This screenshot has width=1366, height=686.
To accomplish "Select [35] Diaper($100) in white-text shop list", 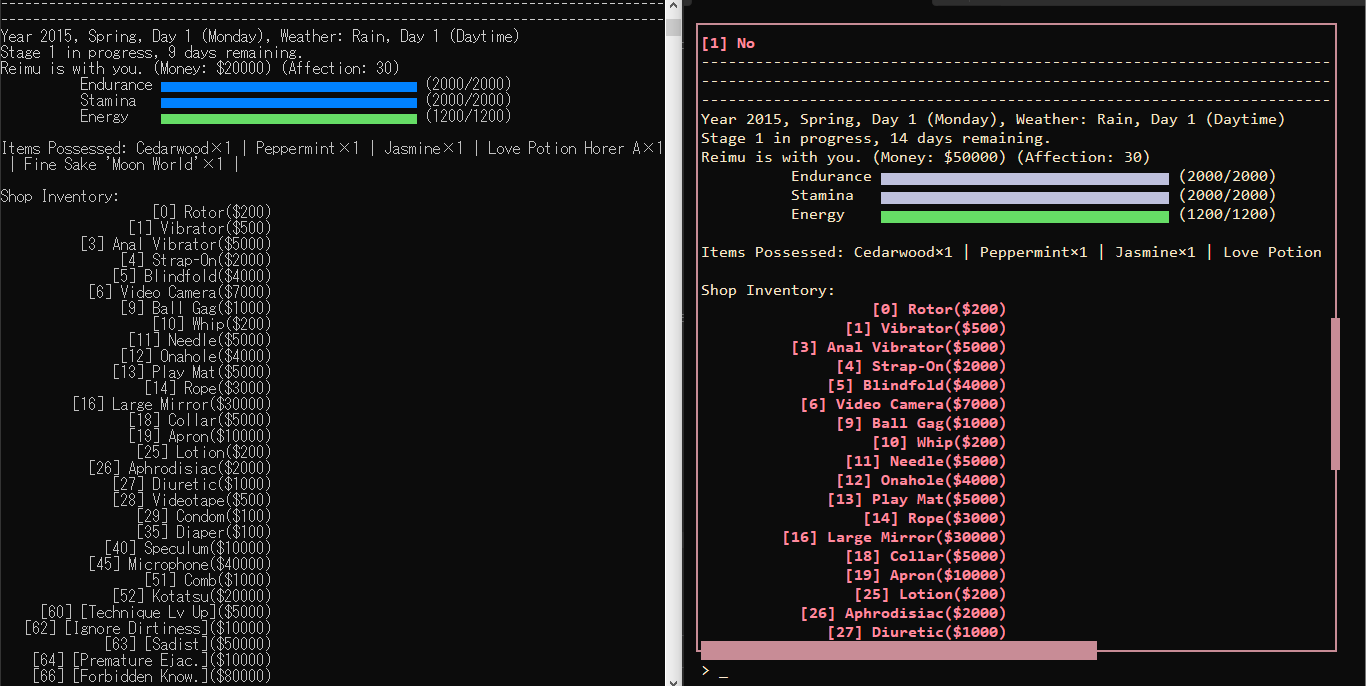I will (204, 532).
